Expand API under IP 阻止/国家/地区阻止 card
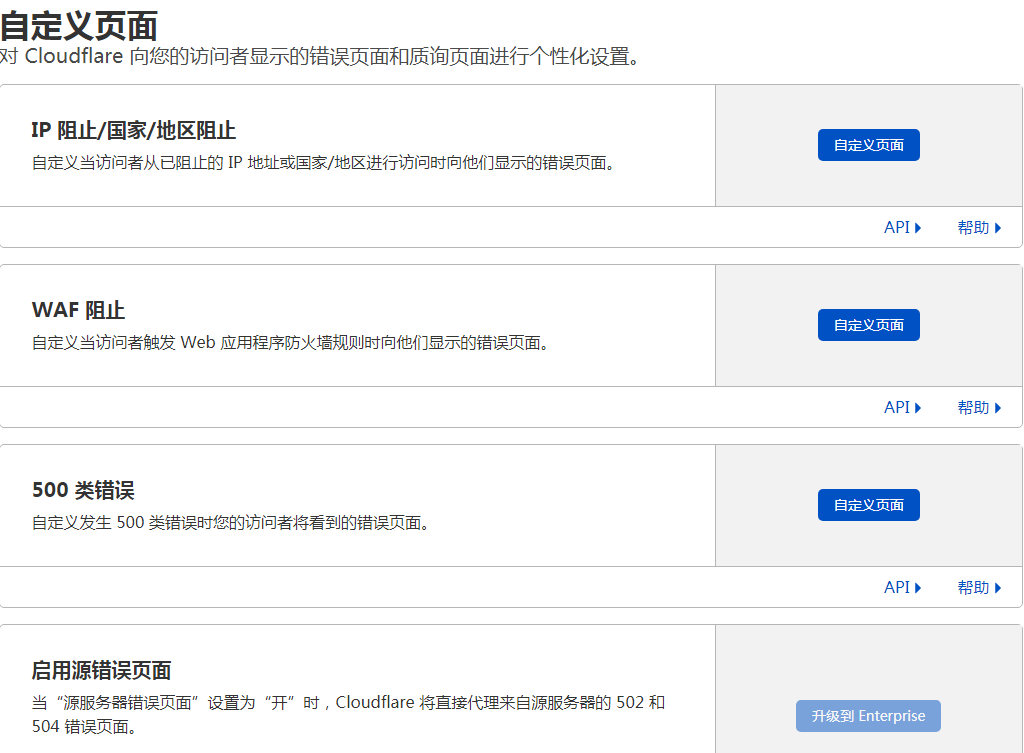This screenshot has width=1024, height=753. [x=902, y=227]
